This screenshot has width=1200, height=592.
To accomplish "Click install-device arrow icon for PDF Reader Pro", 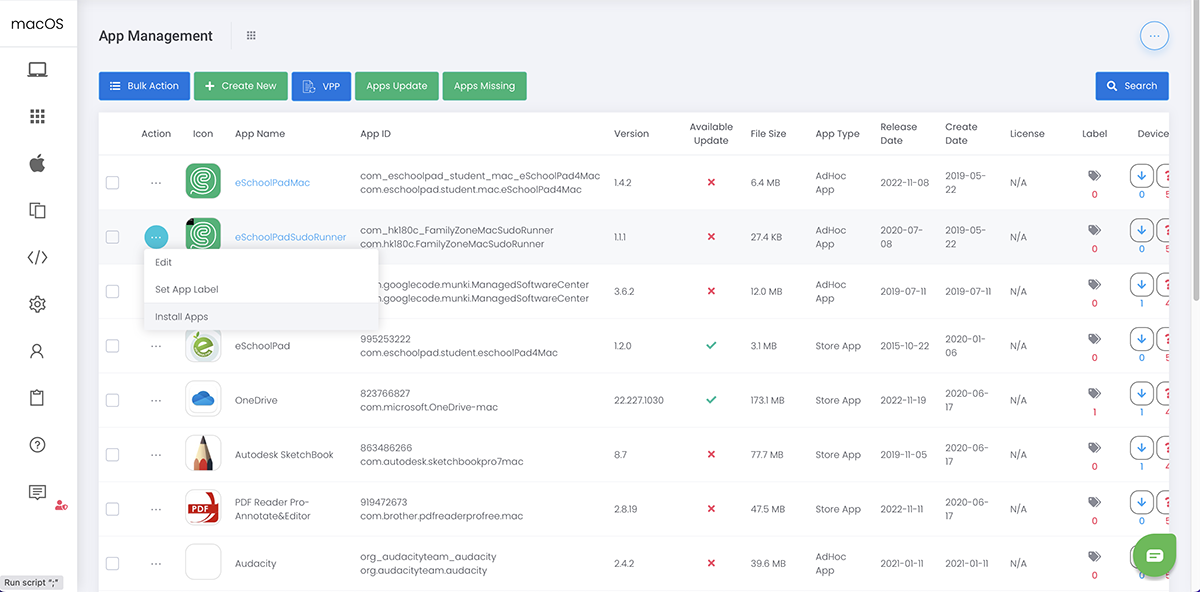I will tap(1141, 502).
